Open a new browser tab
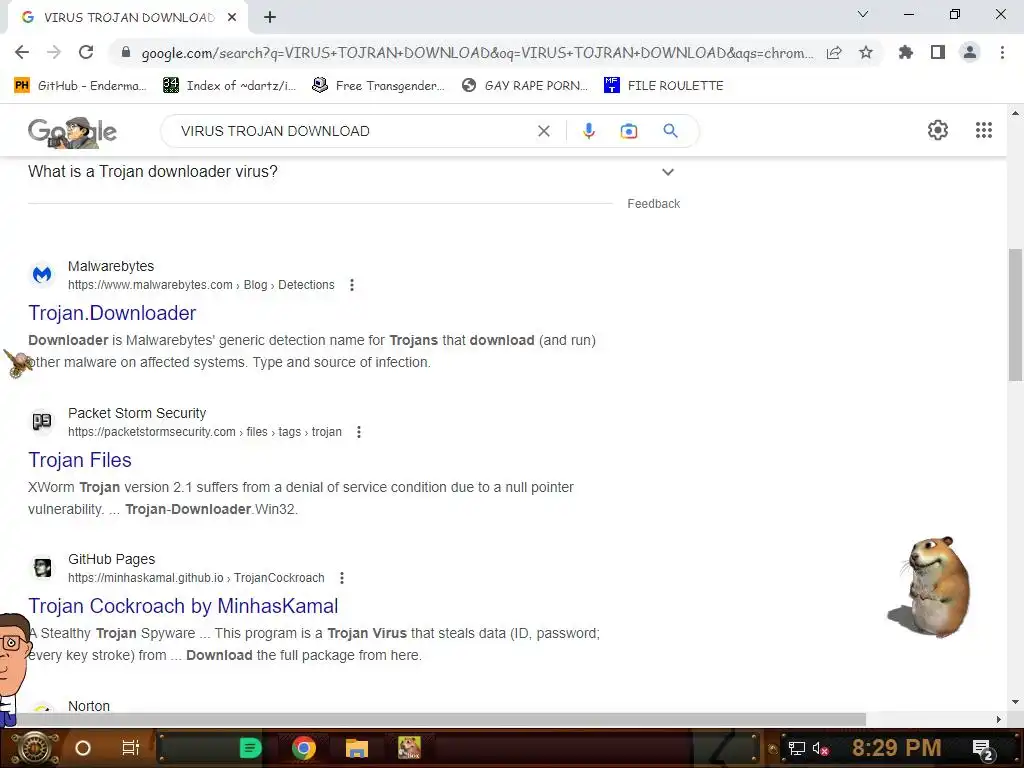 [x=270, y=18]
